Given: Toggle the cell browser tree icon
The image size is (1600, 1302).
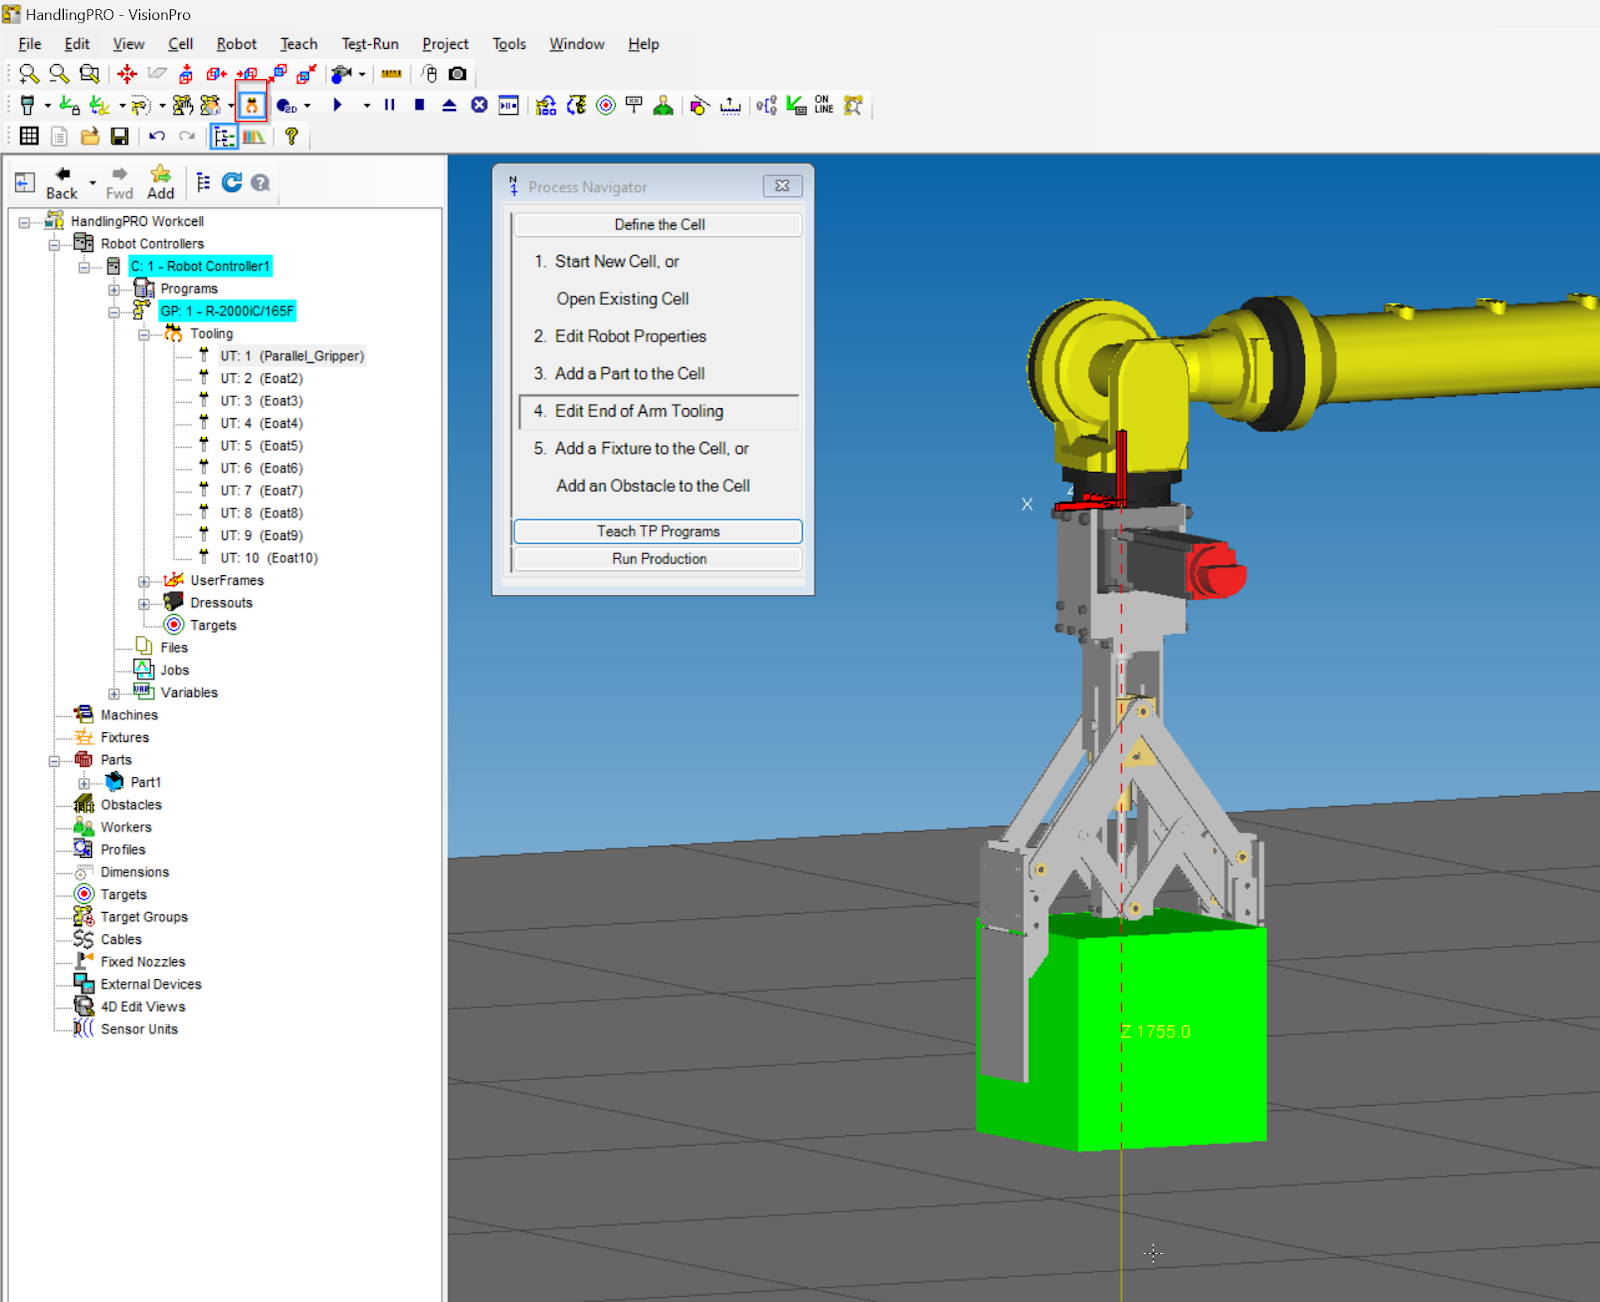Looking at the screenshot, I should pos(224,136).
